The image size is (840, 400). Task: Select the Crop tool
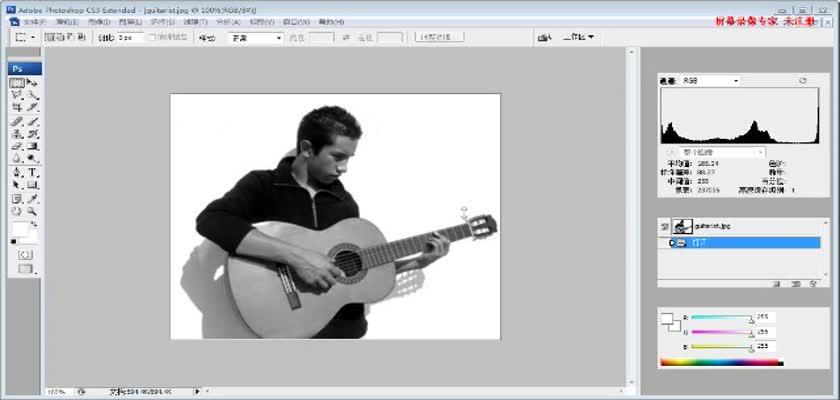(17, 108)
